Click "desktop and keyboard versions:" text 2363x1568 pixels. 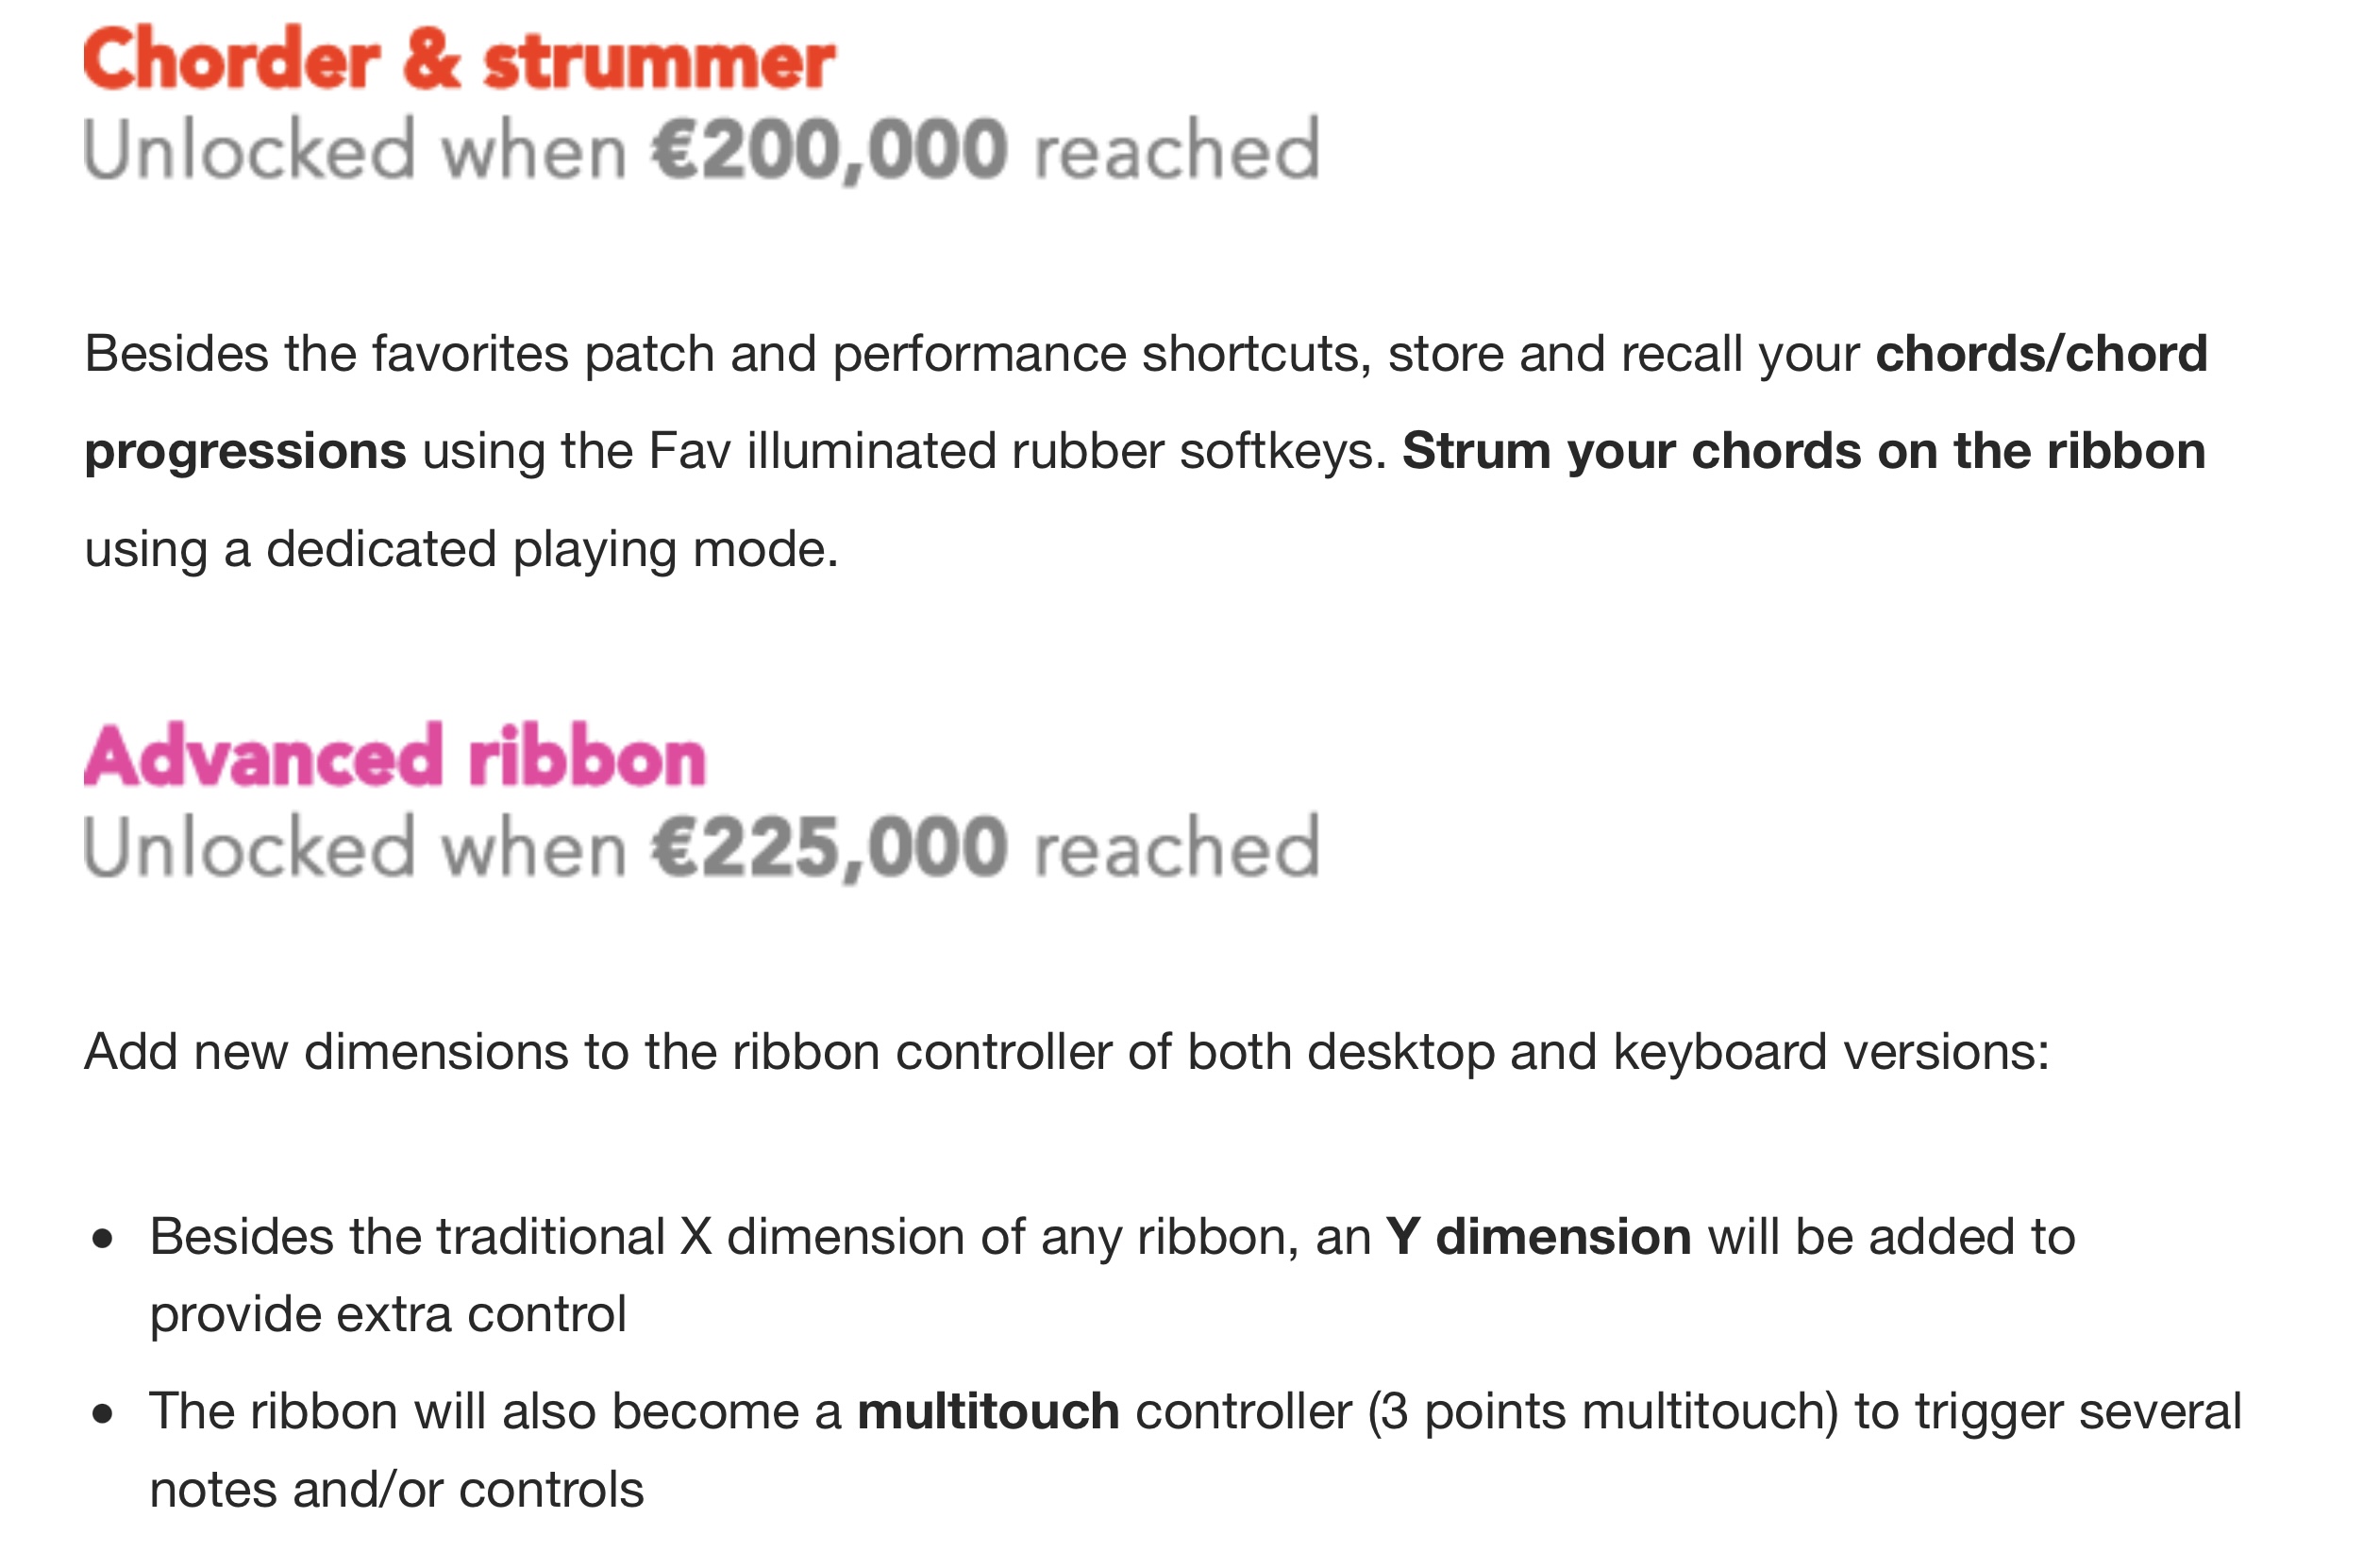coord(1679,1052)
